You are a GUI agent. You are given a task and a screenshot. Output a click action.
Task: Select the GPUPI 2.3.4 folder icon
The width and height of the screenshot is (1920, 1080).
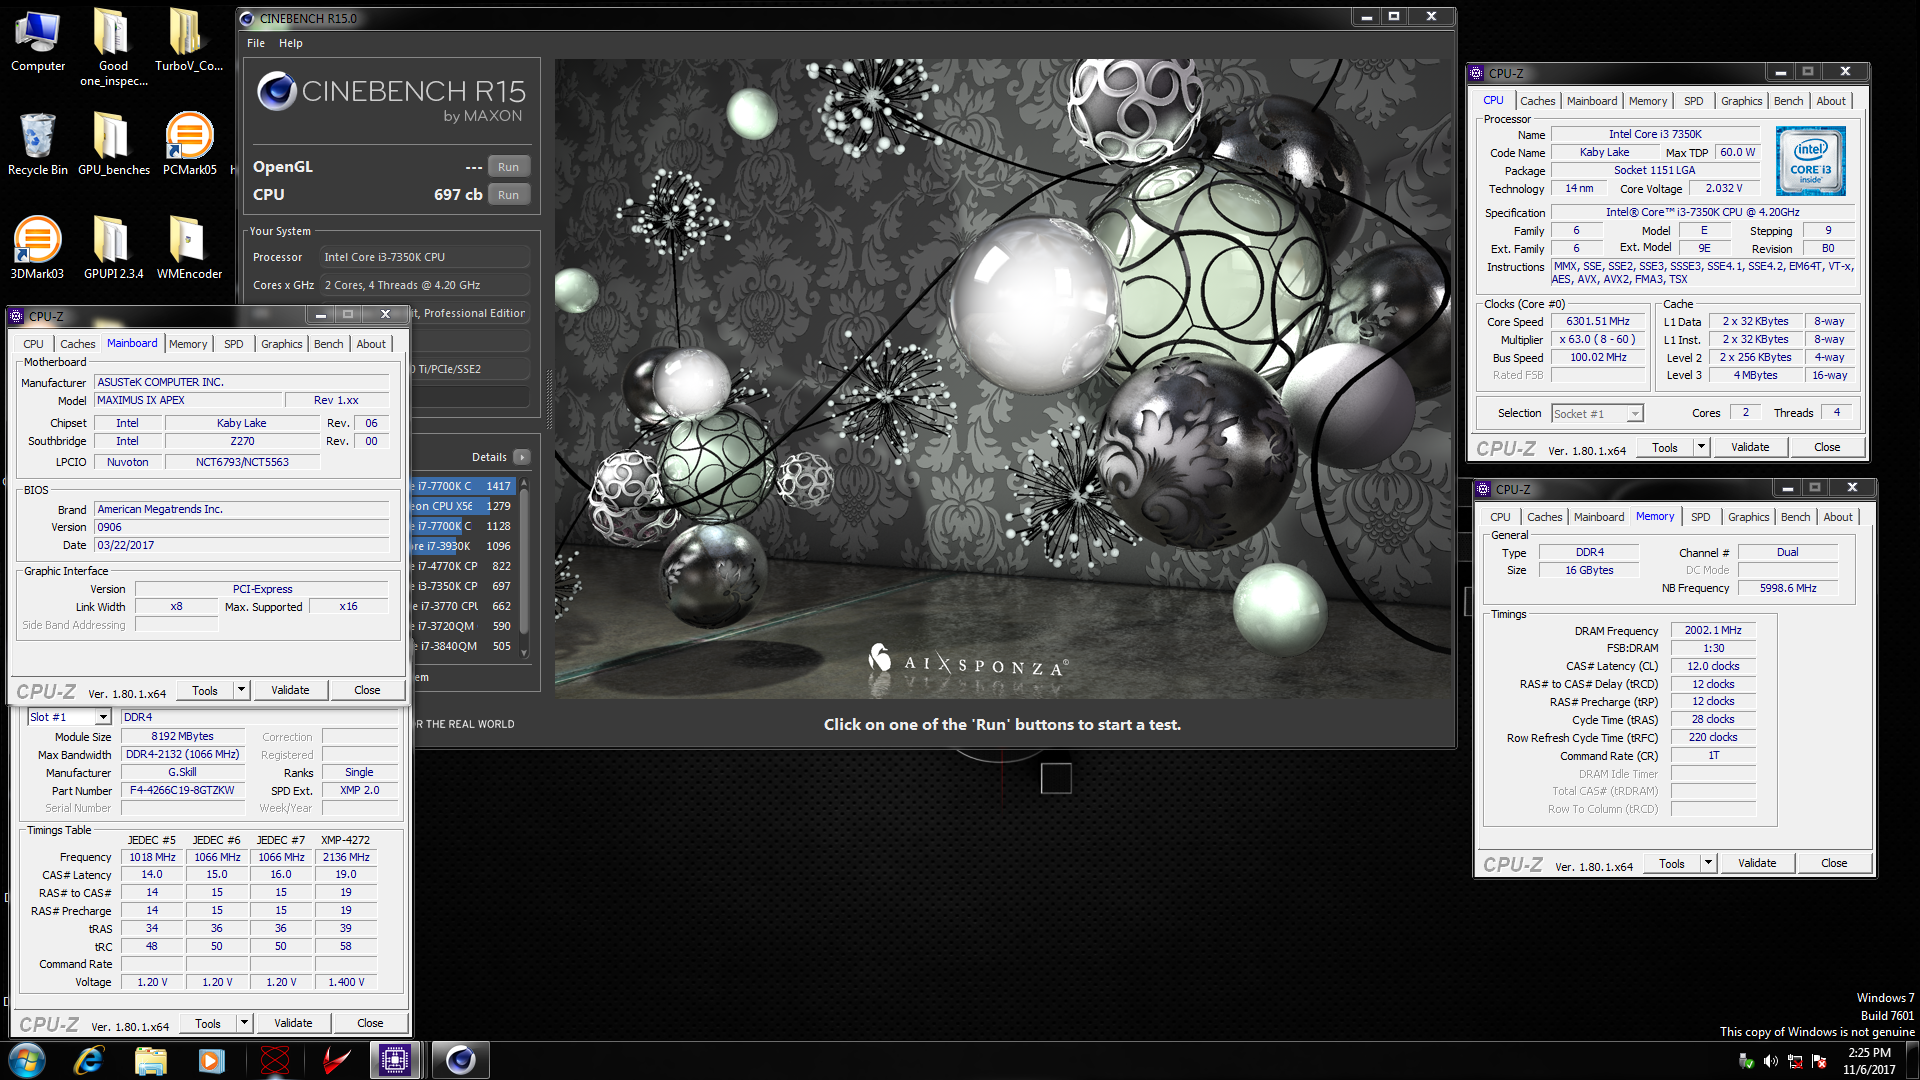click(113, 248)
